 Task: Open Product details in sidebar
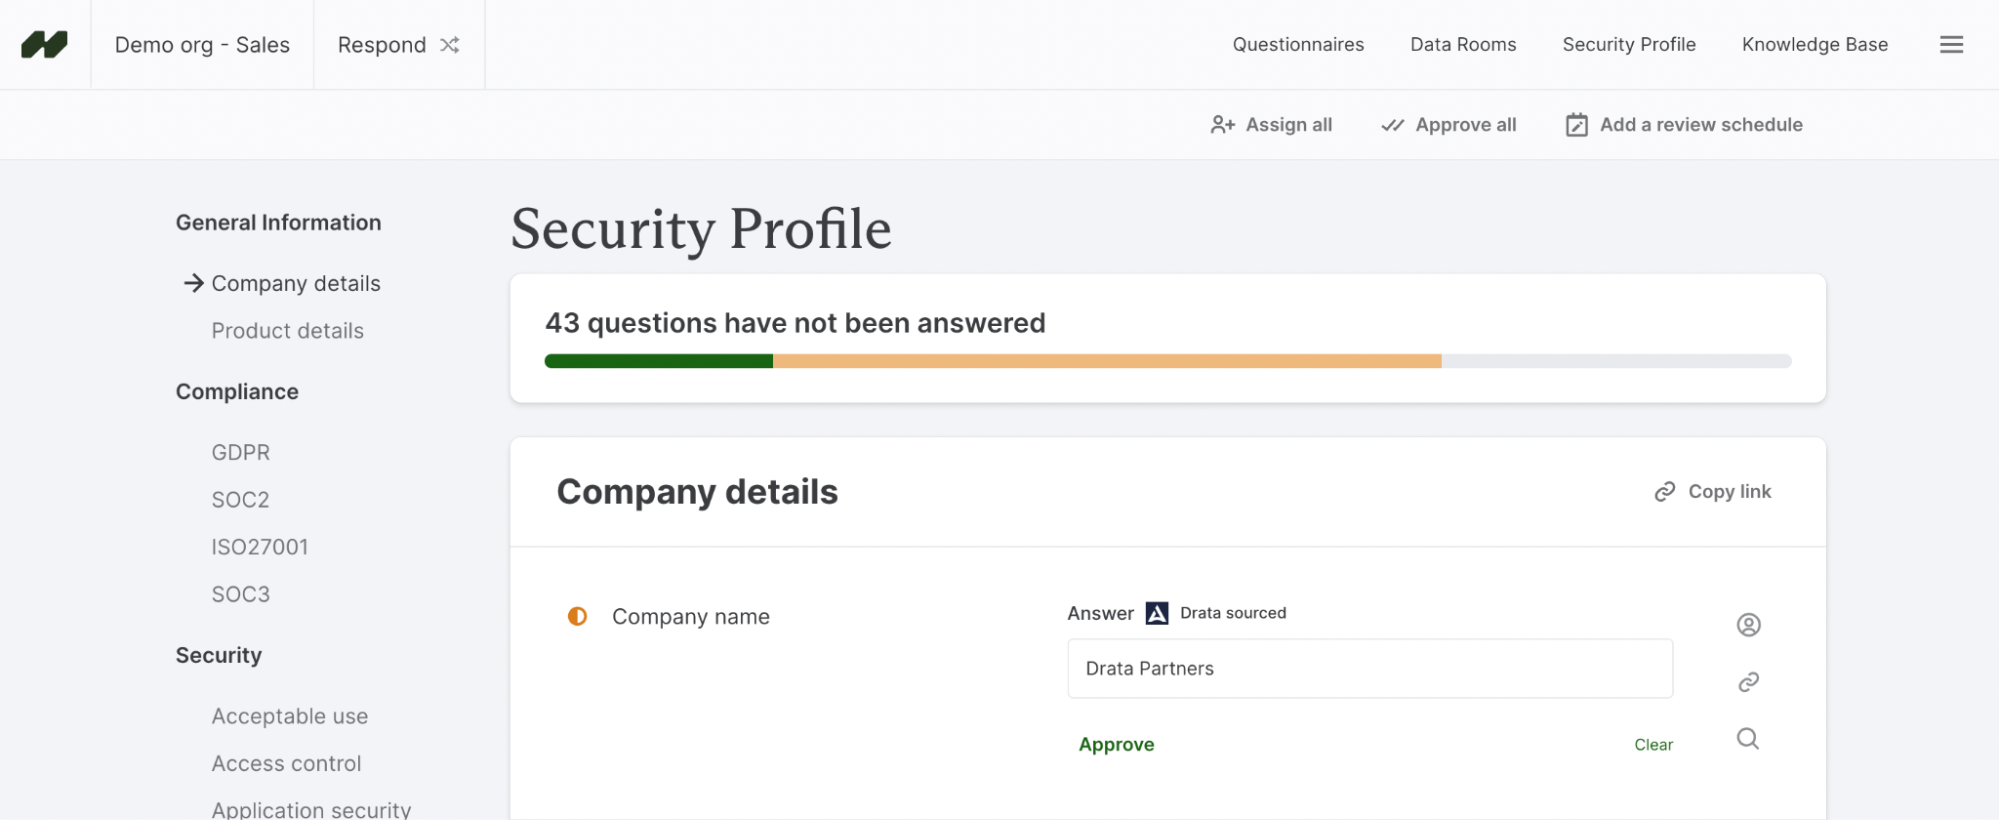click(x=287, y=331)
